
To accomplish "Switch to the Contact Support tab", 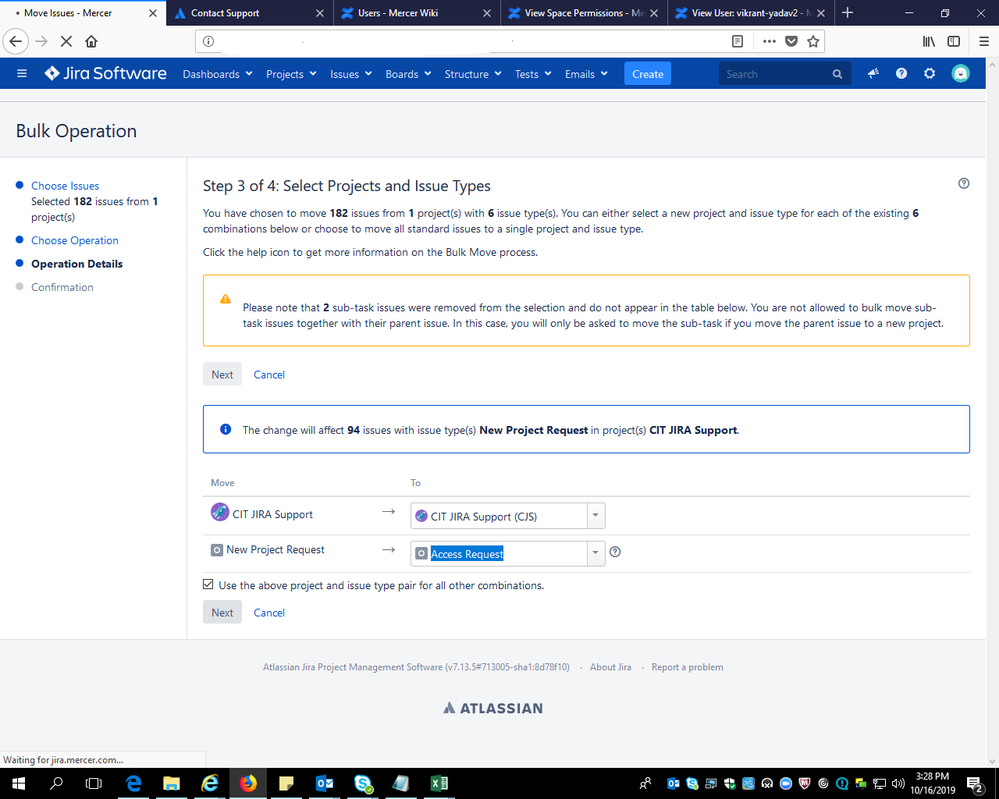I will point(250,13).
